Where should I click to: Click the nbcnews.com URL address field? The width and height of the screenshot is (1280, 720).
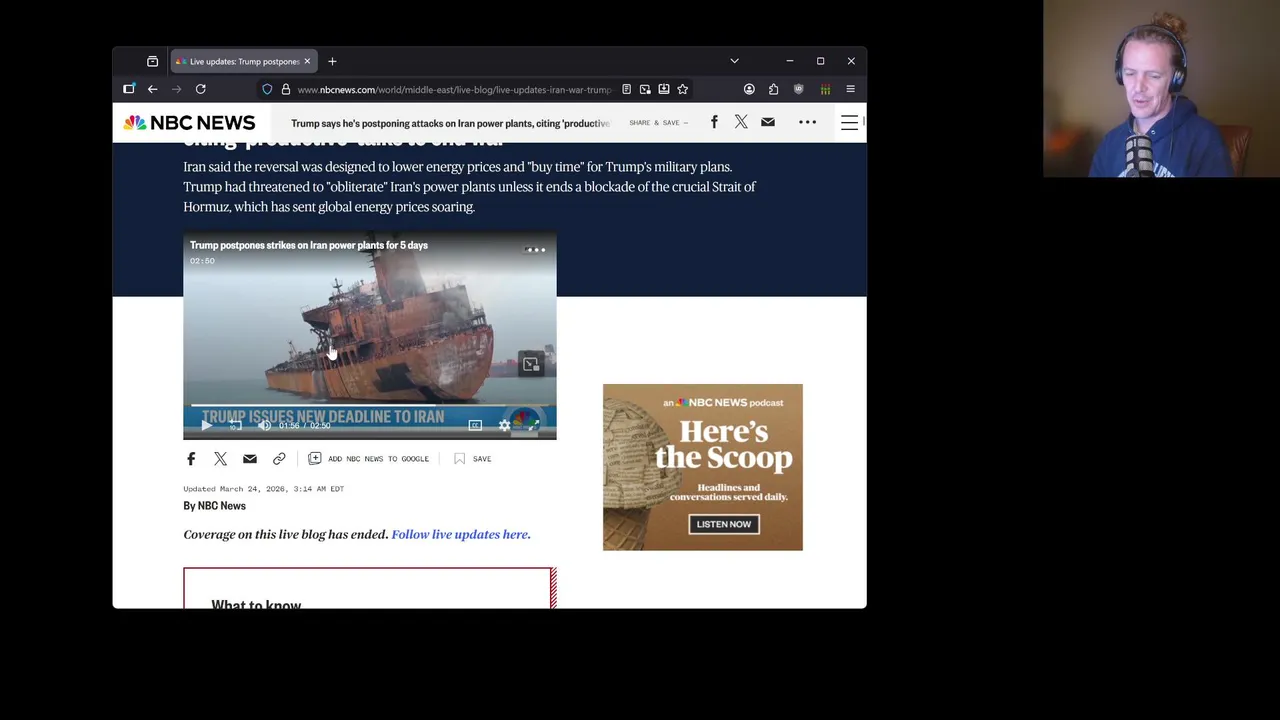coord(454,89)
